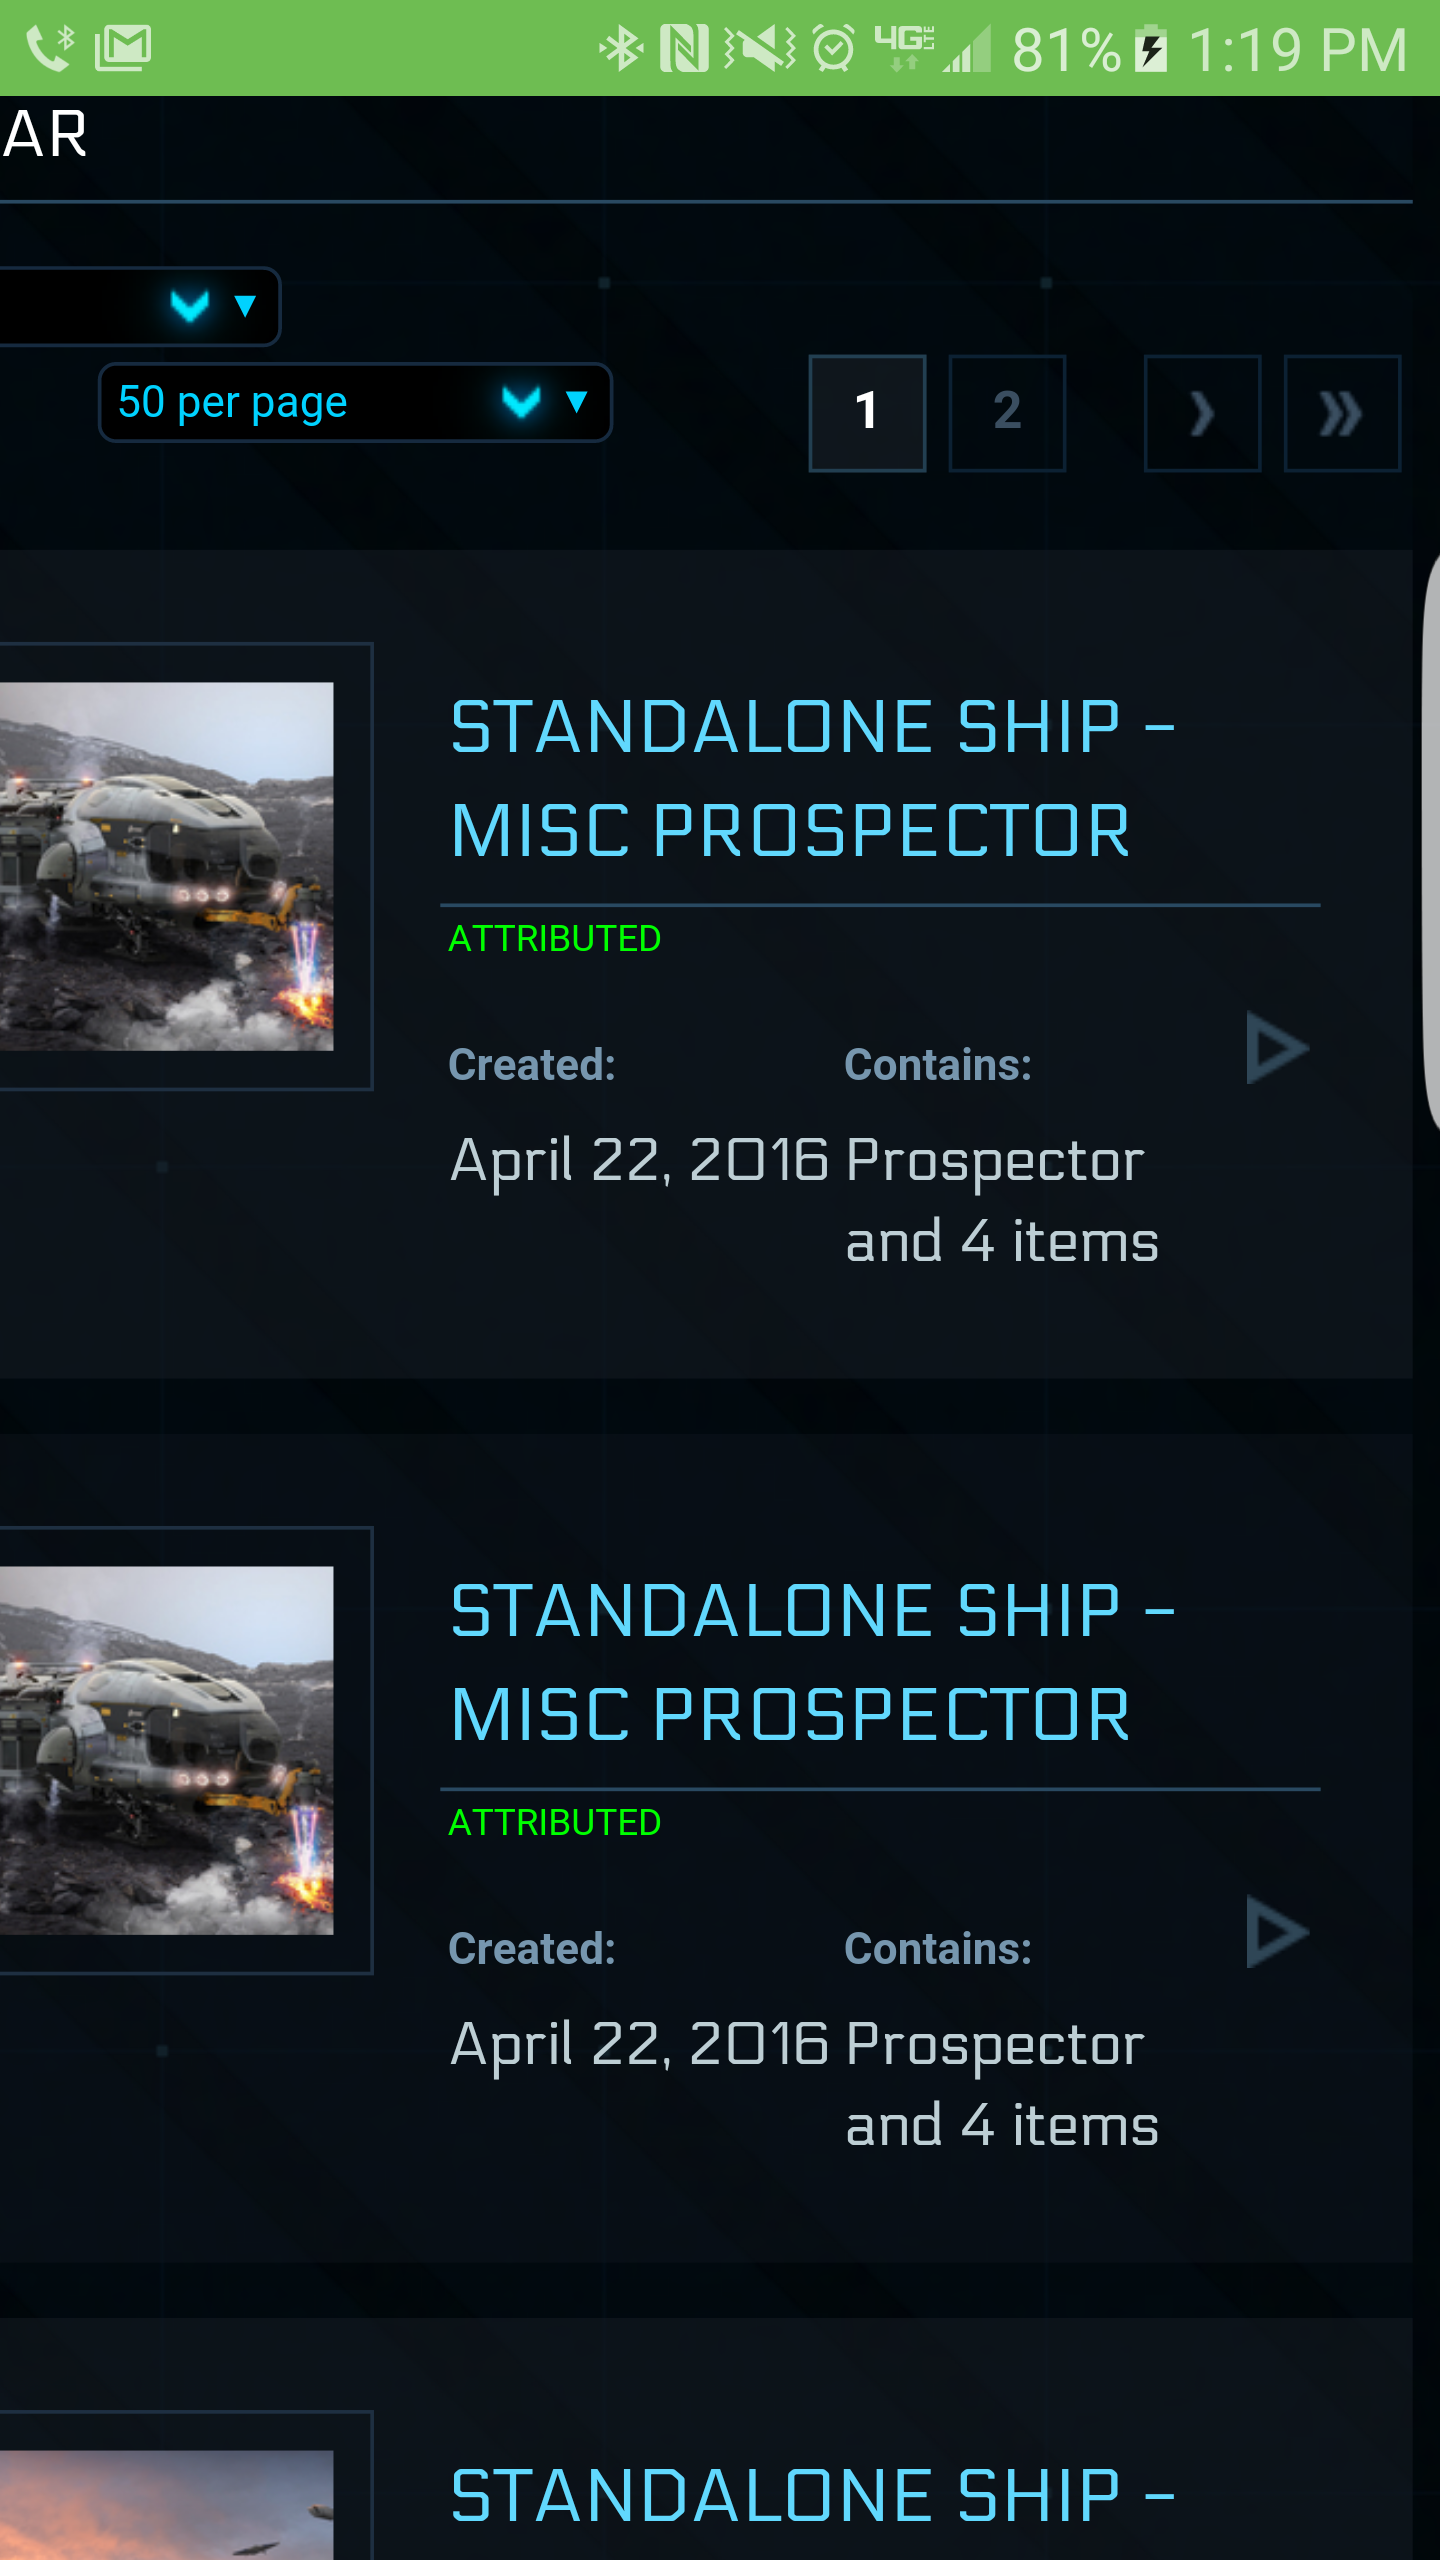Tap the battery charging icon
This screenshot has height=2560, width=1440.
tap(1151, 48)
